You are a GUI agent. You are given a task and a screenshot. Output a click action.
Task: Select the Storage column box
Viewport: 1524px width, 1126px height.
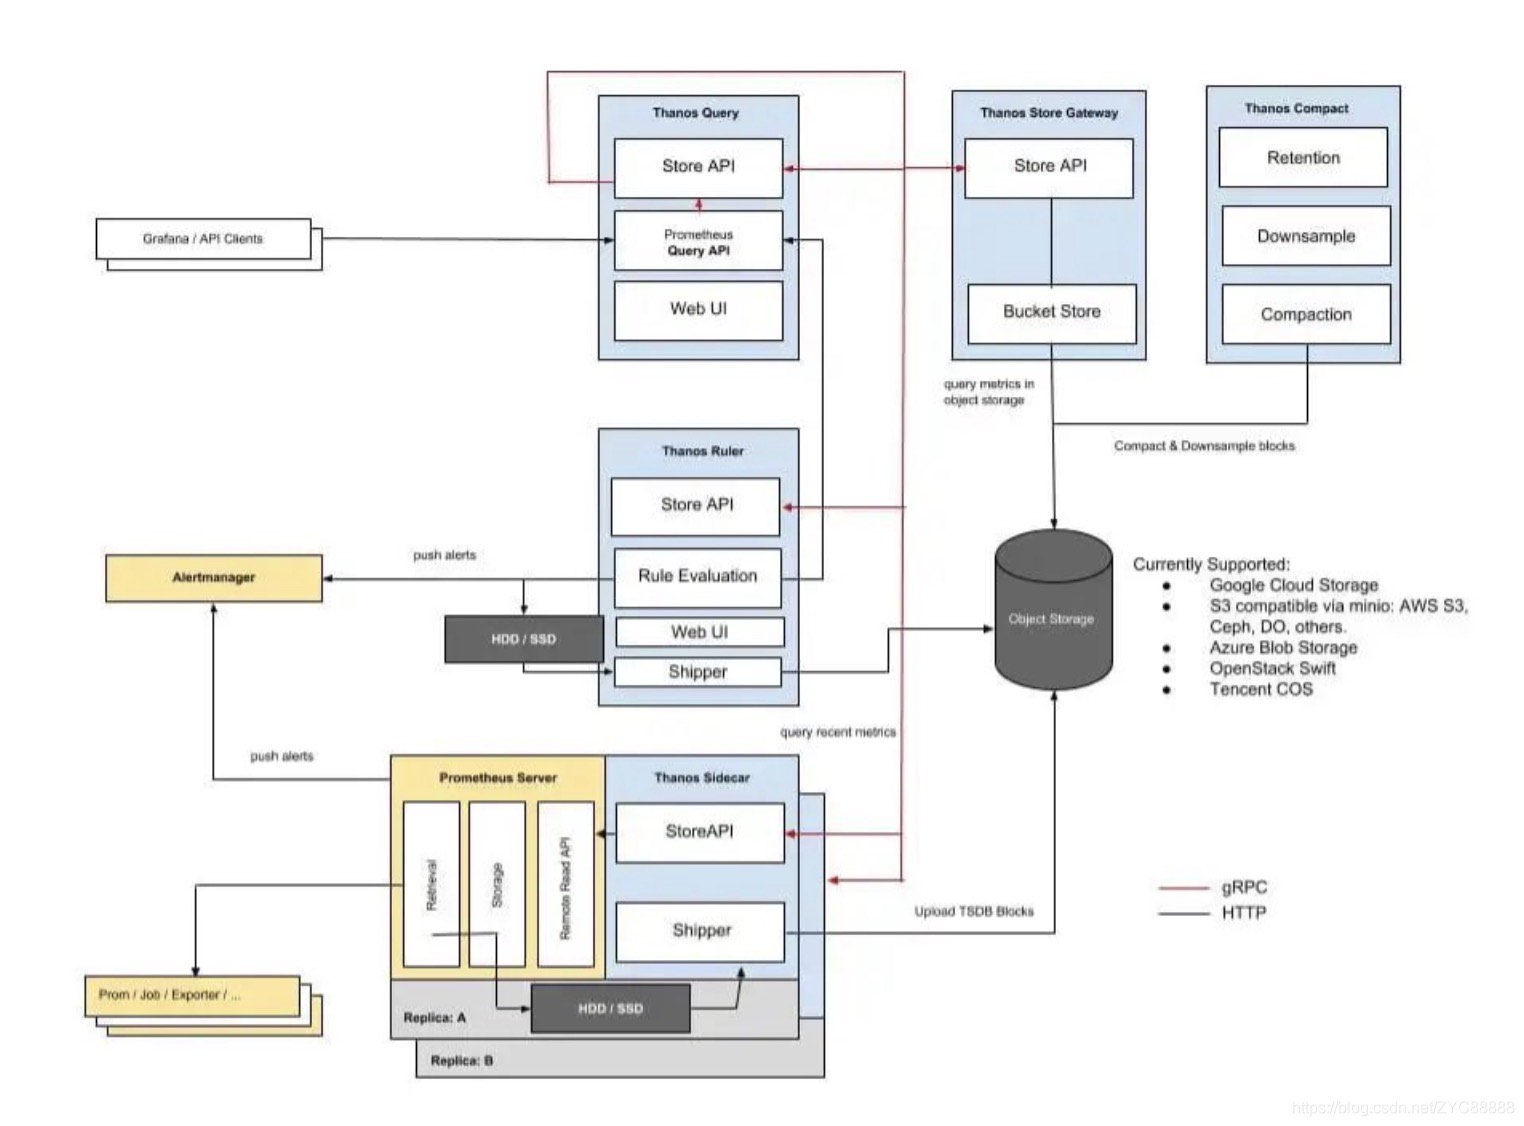[497, 885]
